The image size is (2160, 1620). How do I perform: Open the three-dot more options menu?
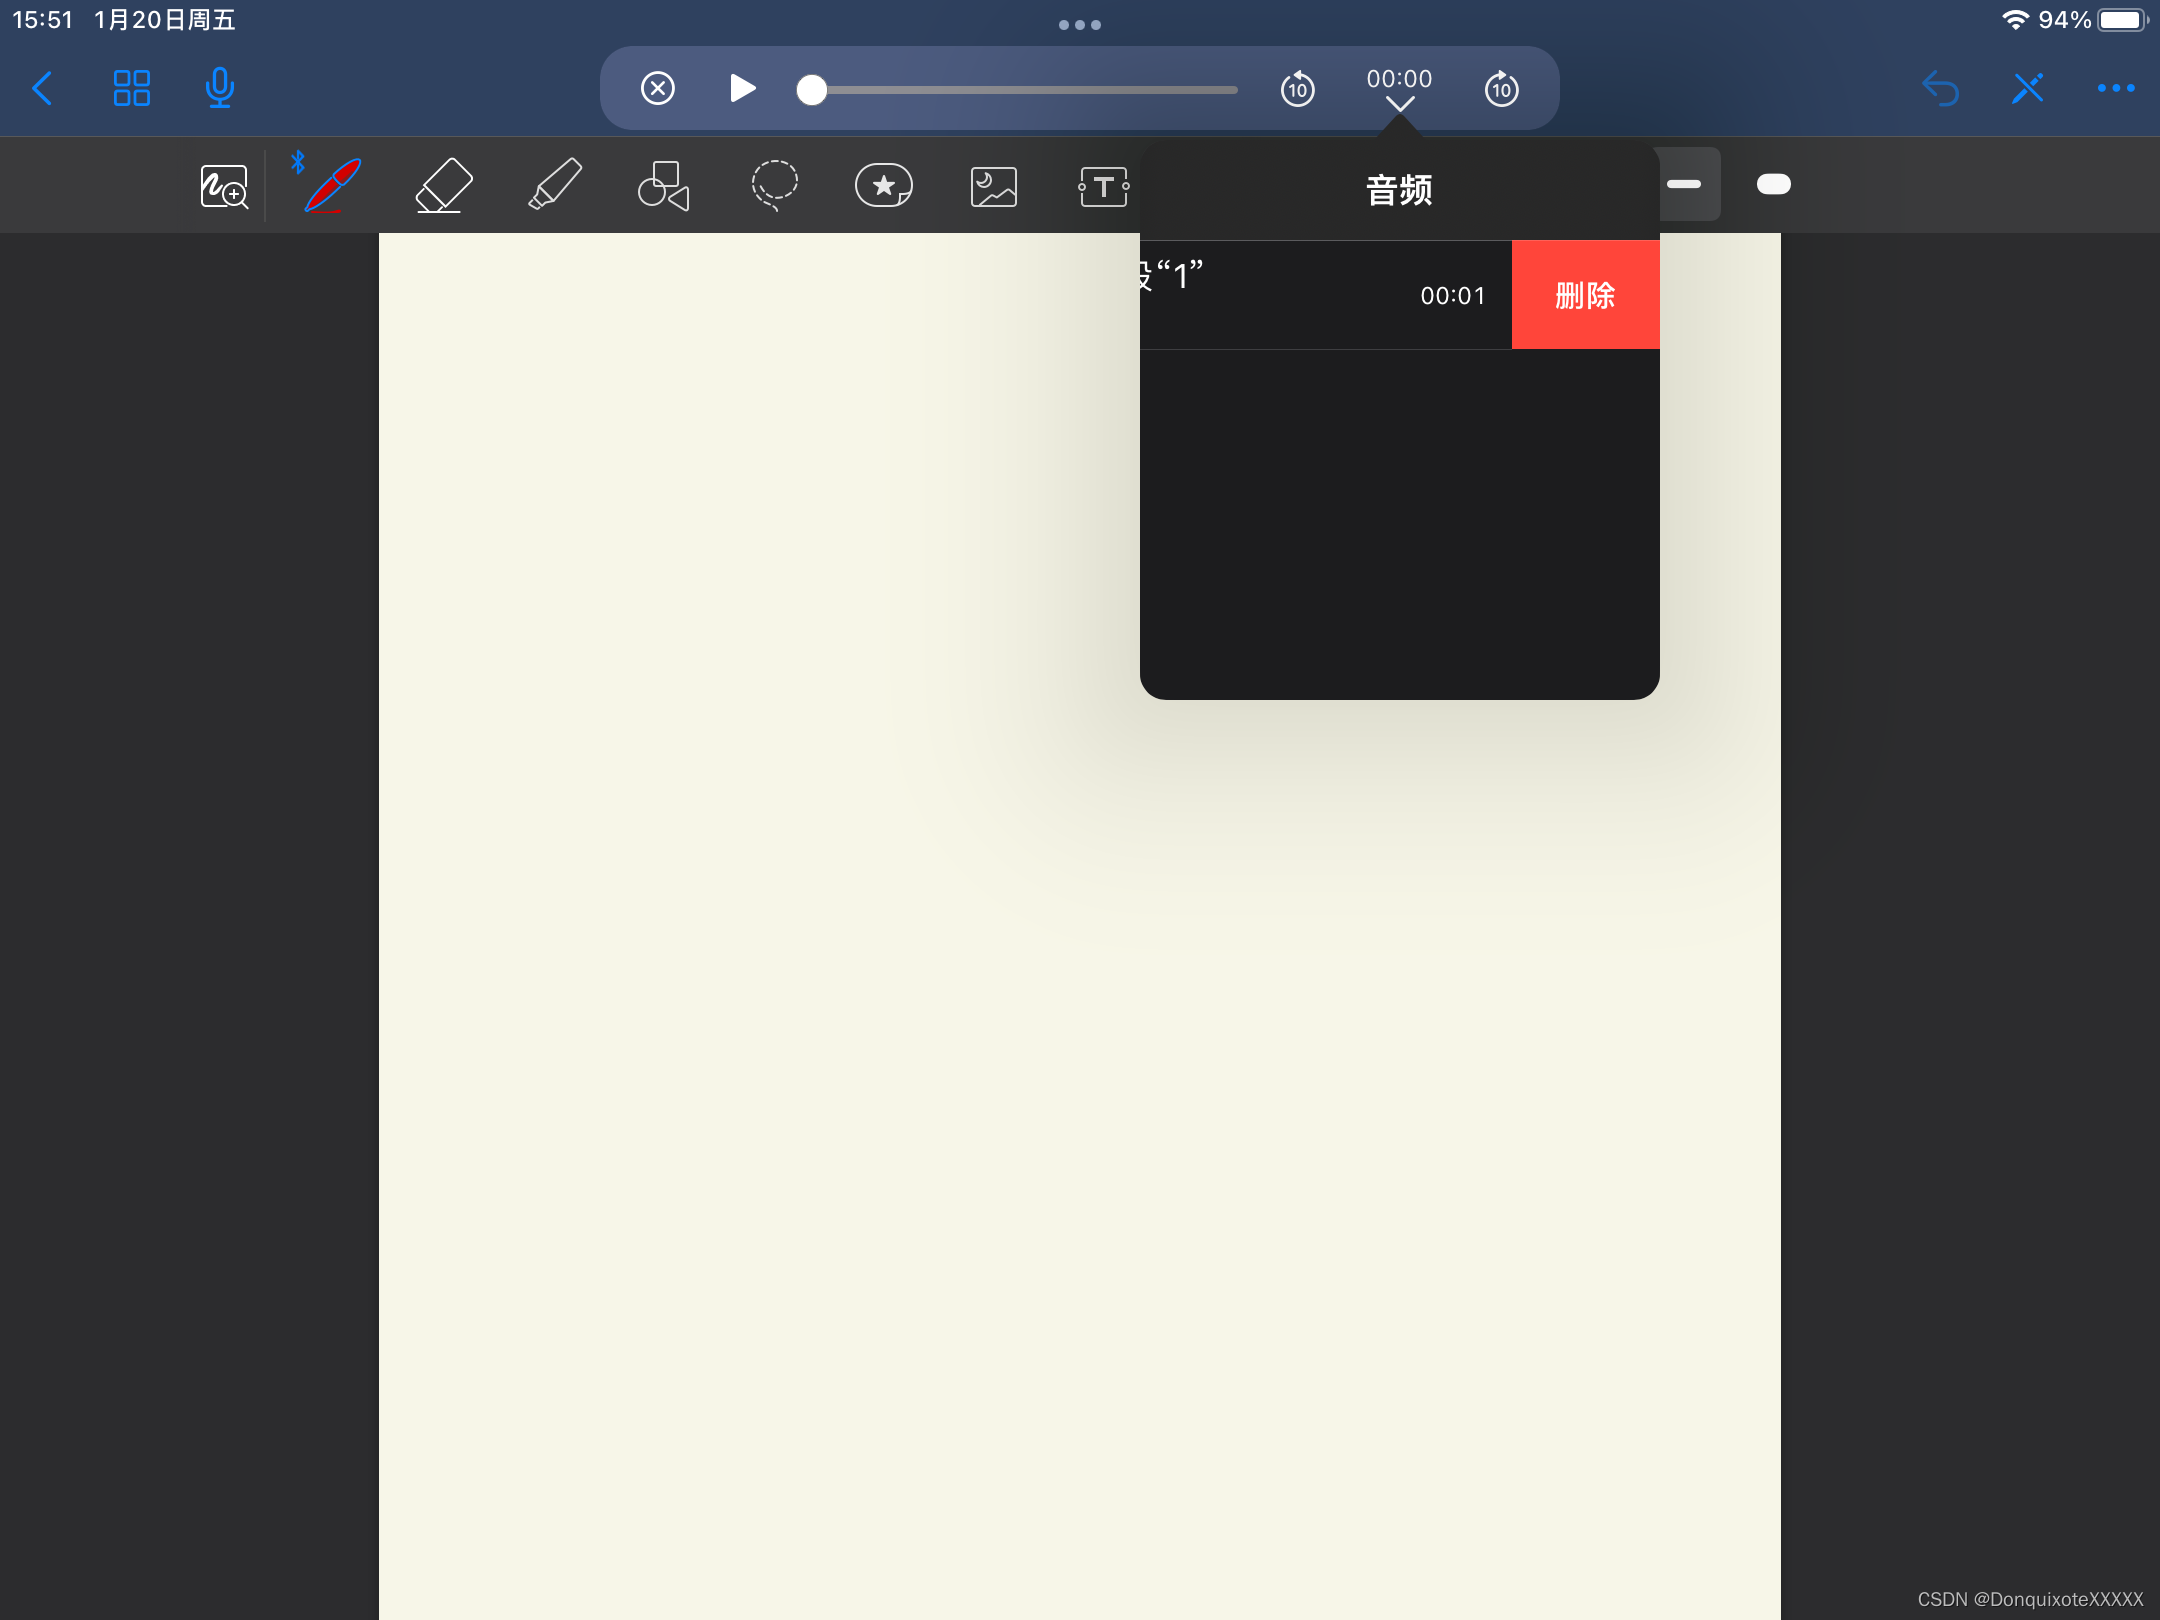[2116, 88]
